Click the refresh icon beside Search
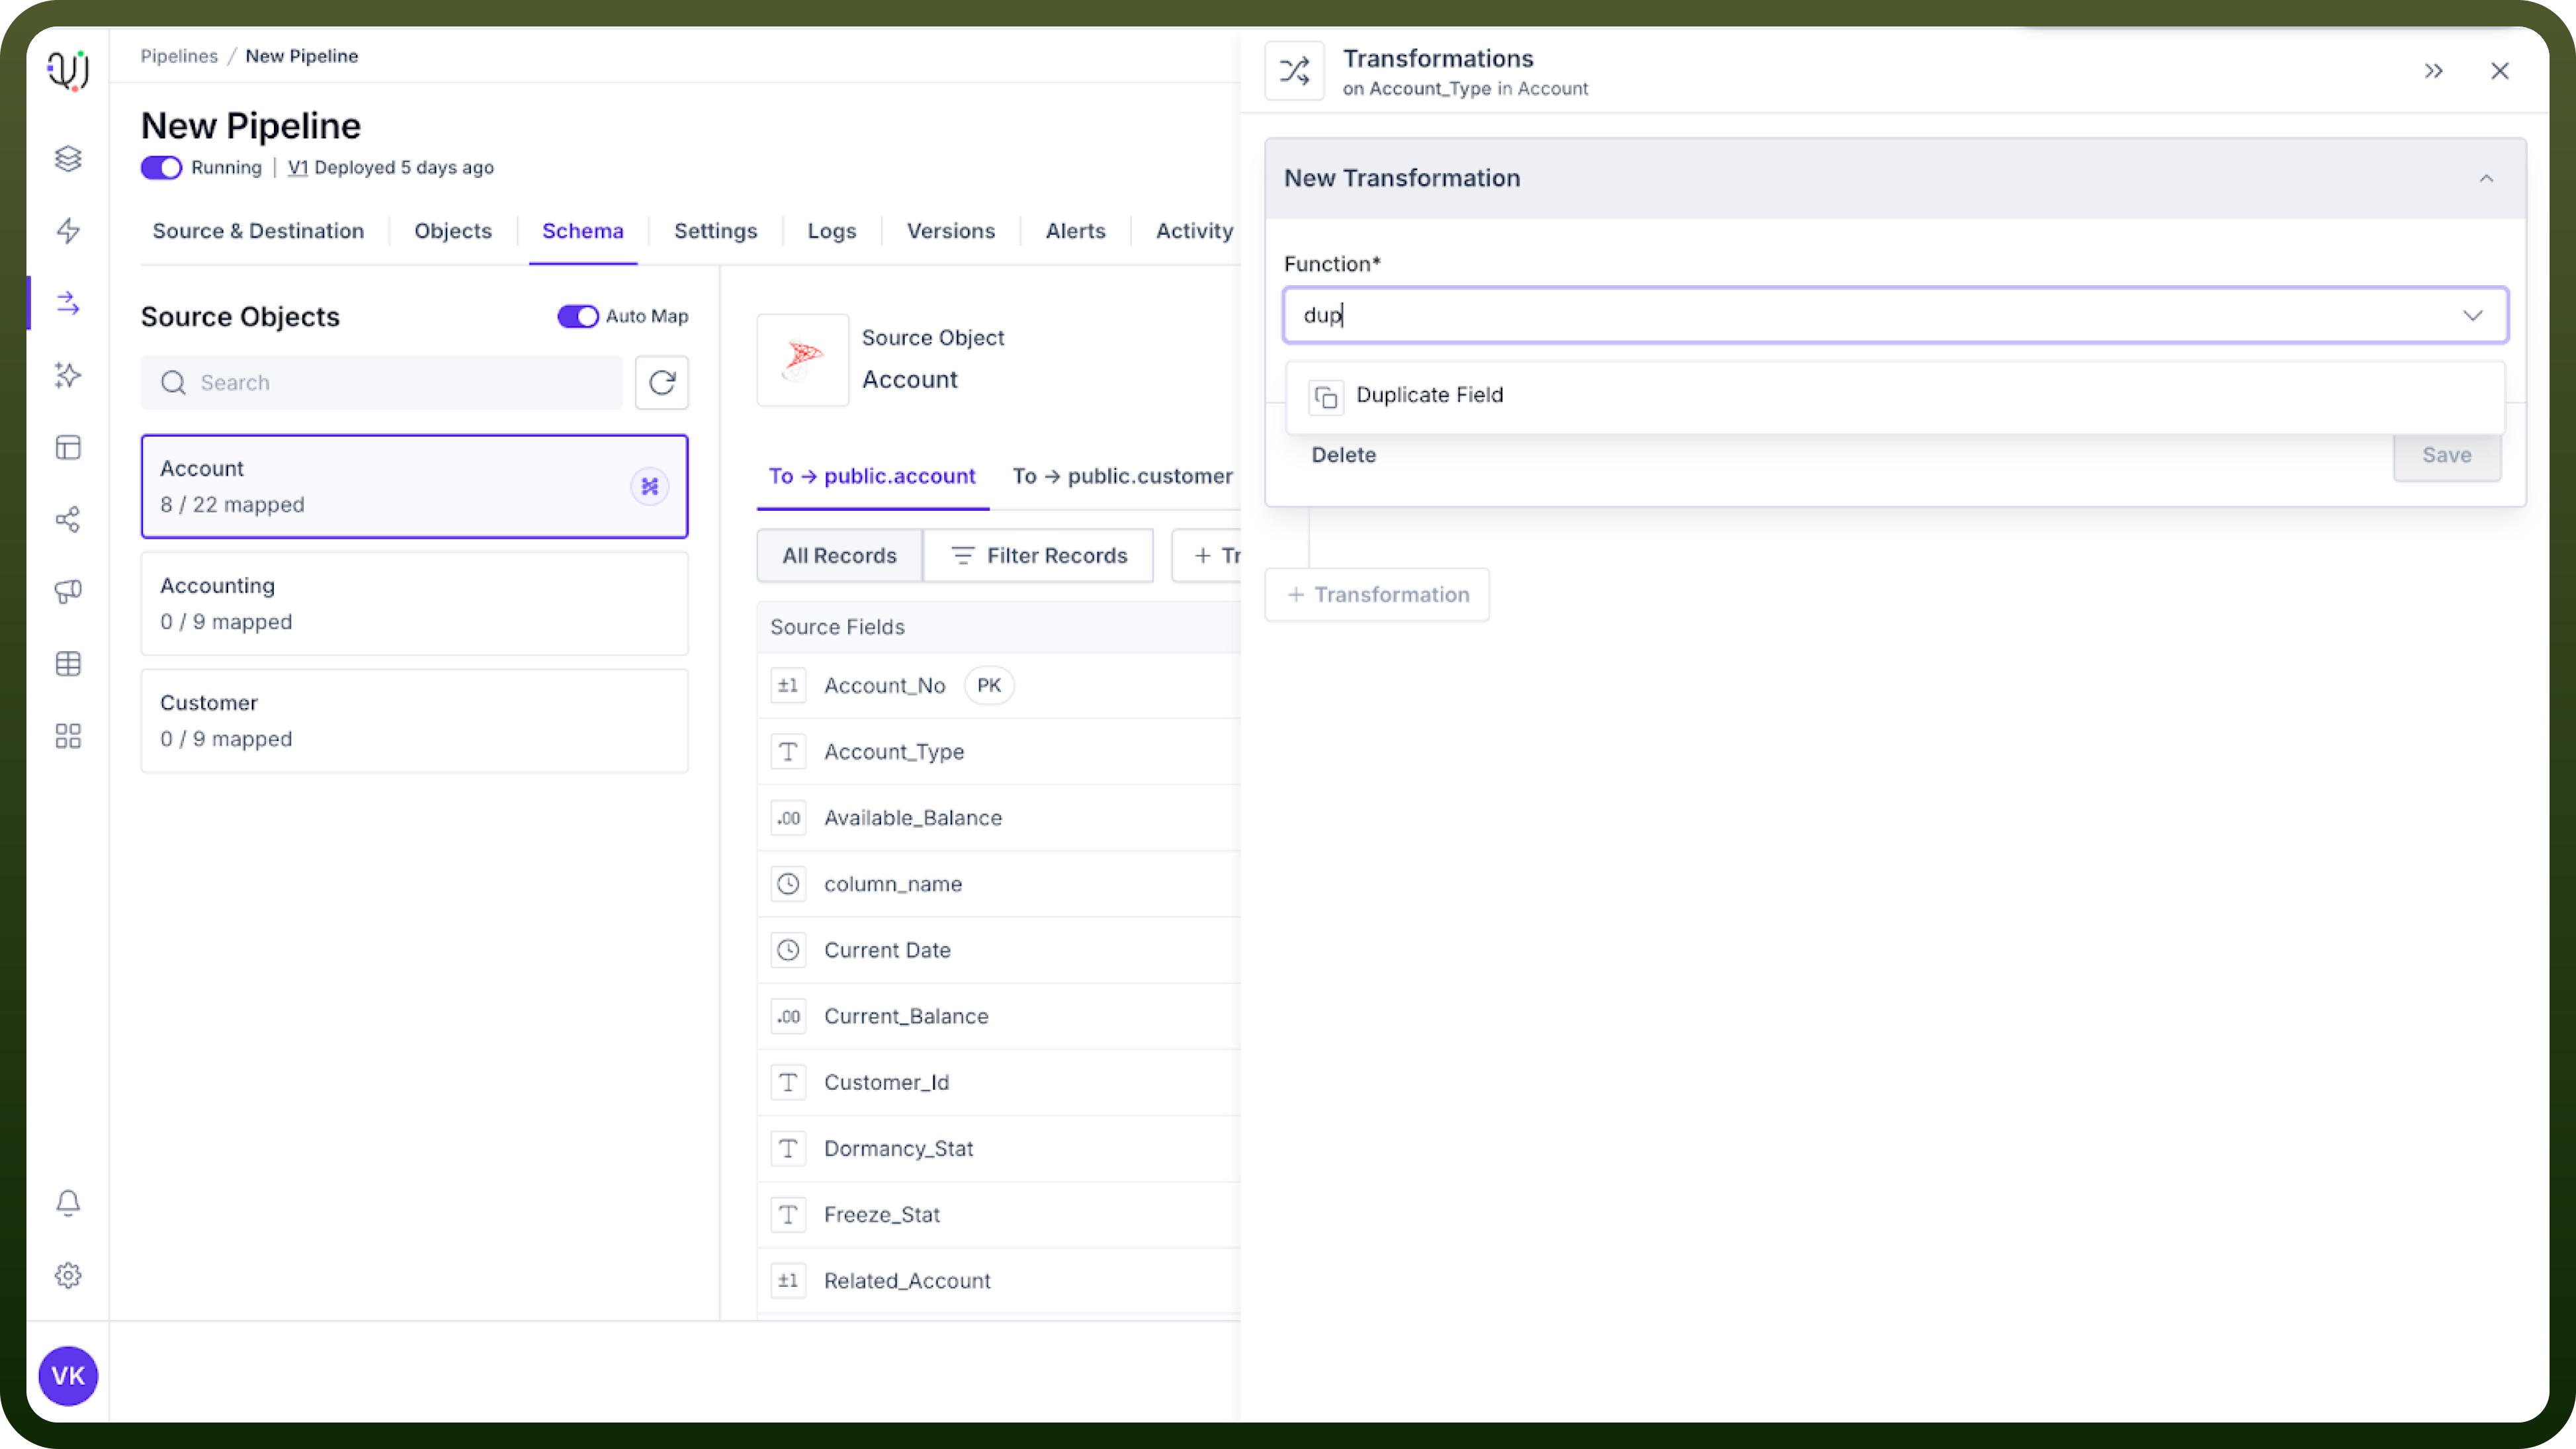 (661, 382)
